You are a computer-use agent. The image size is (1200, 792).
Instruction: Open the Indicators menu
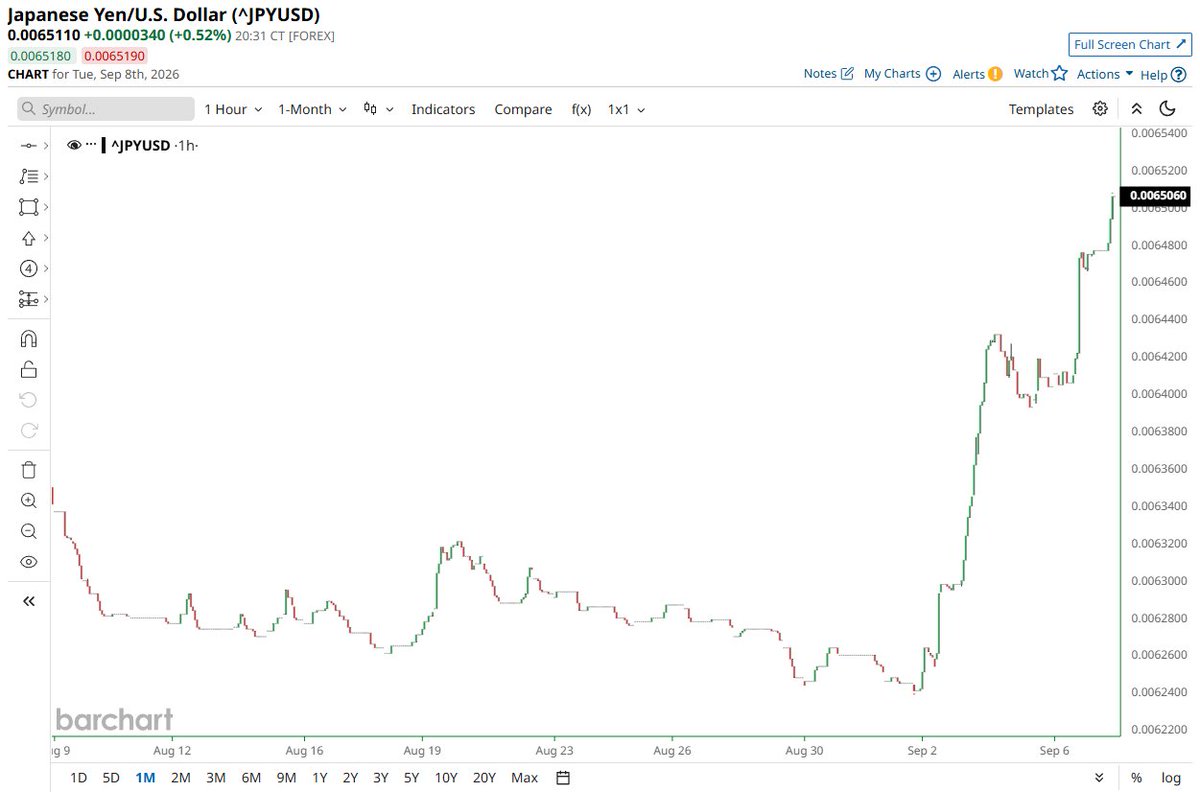point(443,109)
